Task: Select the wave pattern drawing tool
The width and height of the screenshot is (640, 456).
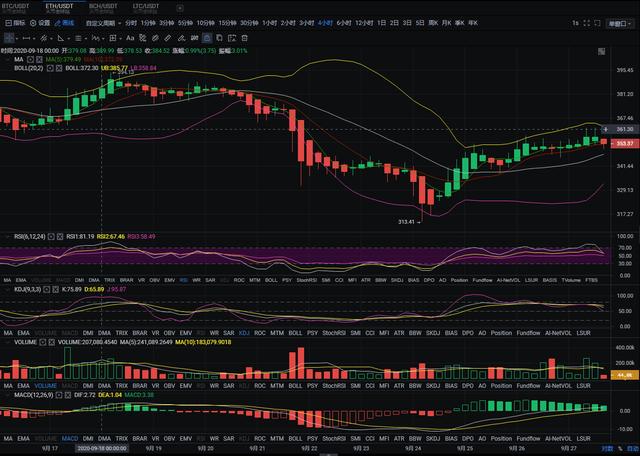Action: click(x=96, y=38)
